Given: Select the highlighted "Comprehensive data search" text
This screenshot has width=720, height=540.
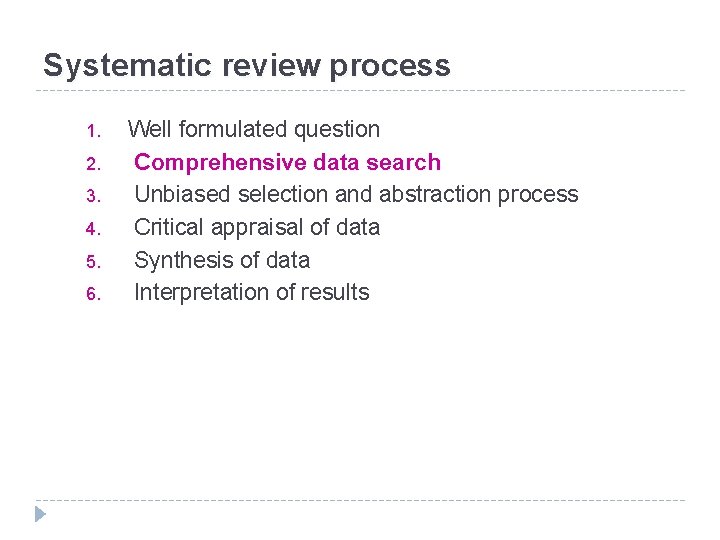Looking at the screenshot, I should [x=287, y=162].
